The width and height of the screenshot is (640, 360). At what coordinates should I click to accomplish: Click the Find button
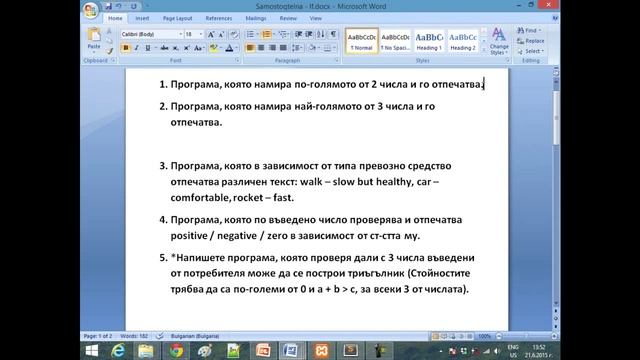(529, 31)
